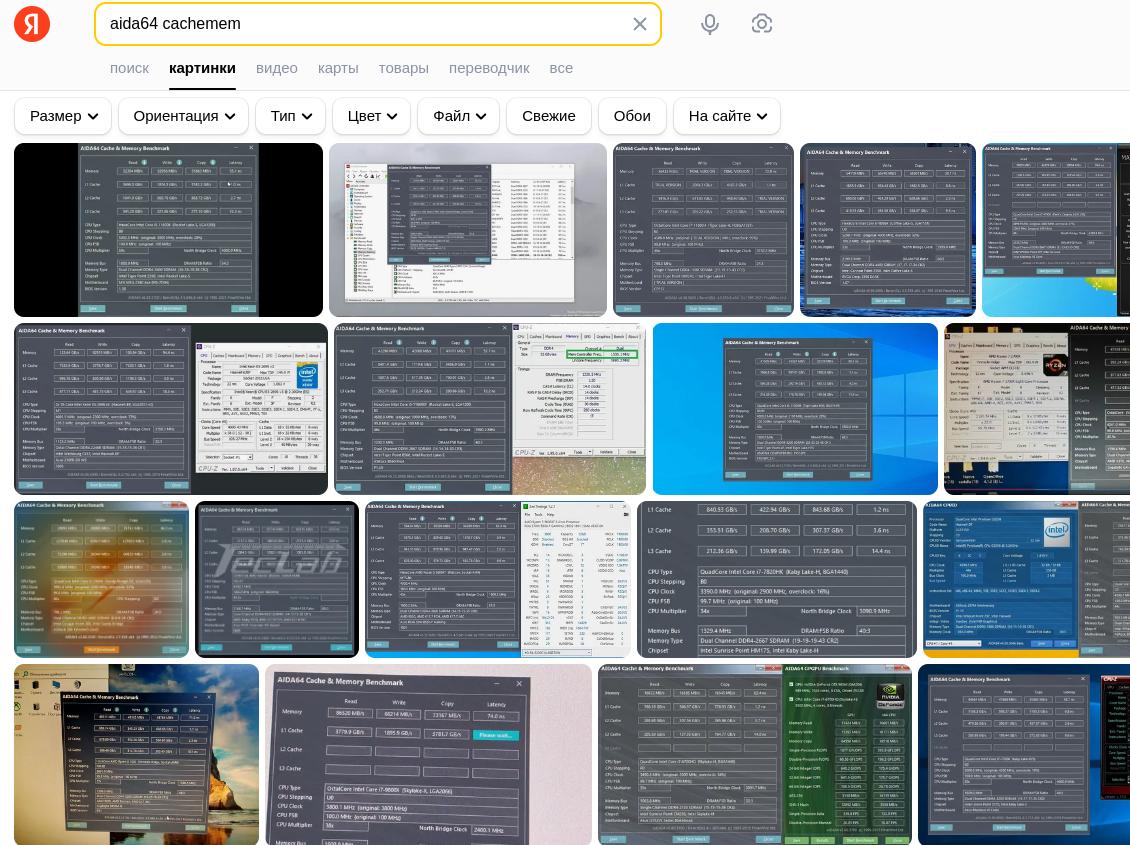Open last-row AIDA64 result on blue wallpaper
Viewport: 1130px width, 845px height.
coord(1024,754)
